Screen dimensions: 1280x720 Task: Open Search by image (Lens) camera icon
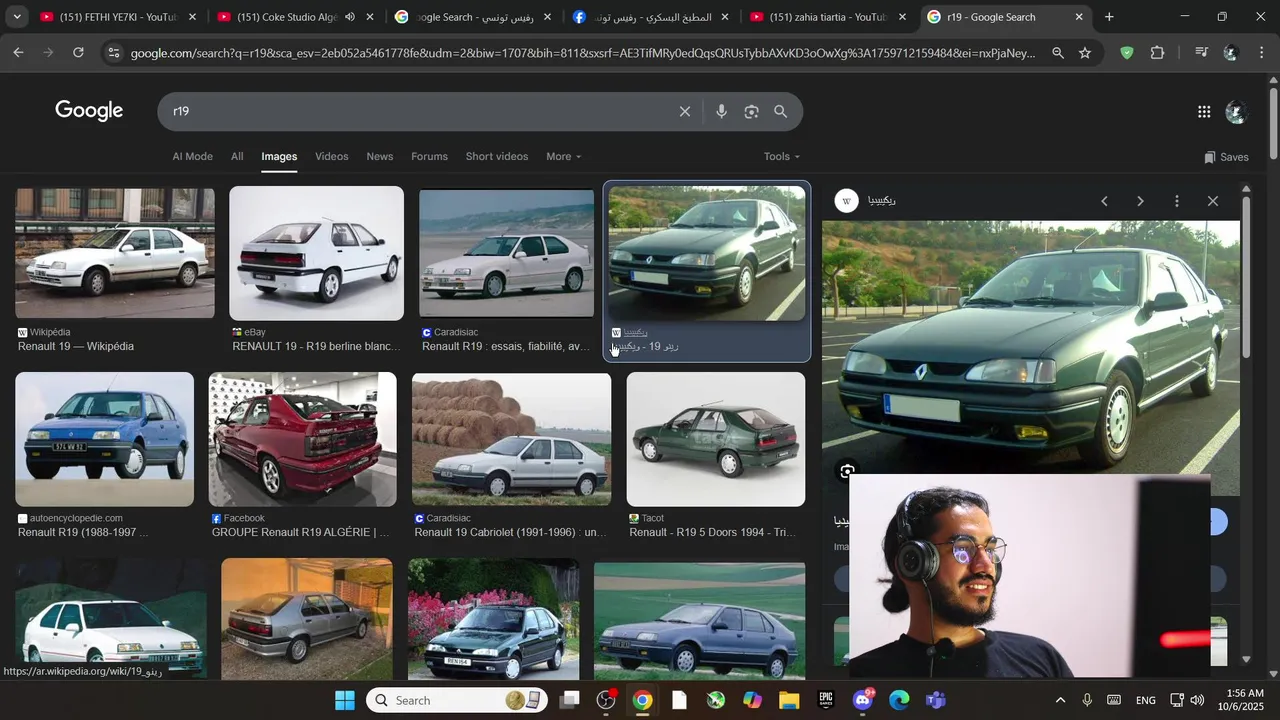(751, 112)
